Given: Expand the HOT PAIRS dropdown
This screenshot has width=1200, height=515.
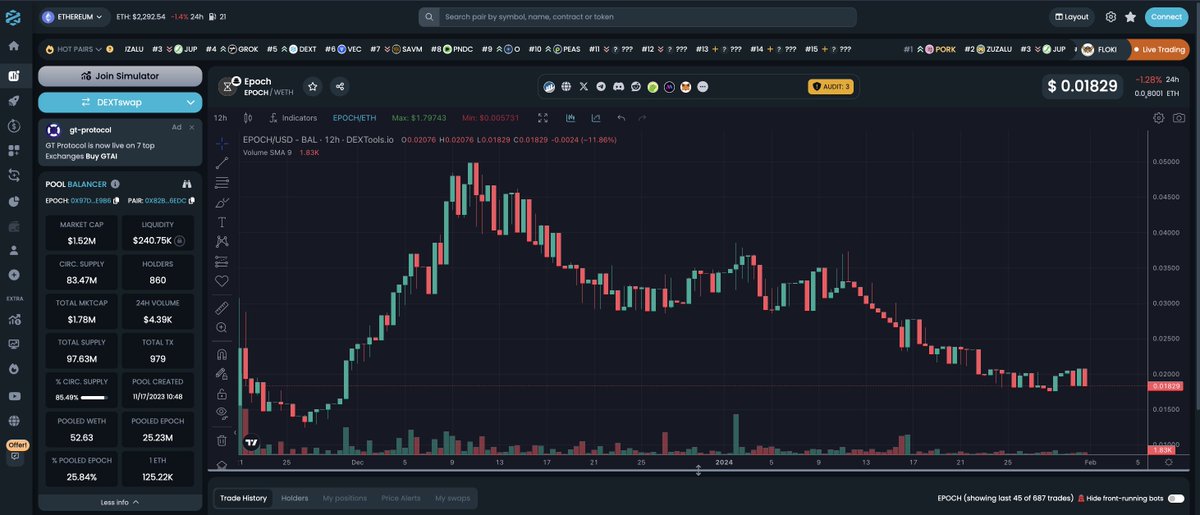Looking at the screenshot, I should [79, 48].
